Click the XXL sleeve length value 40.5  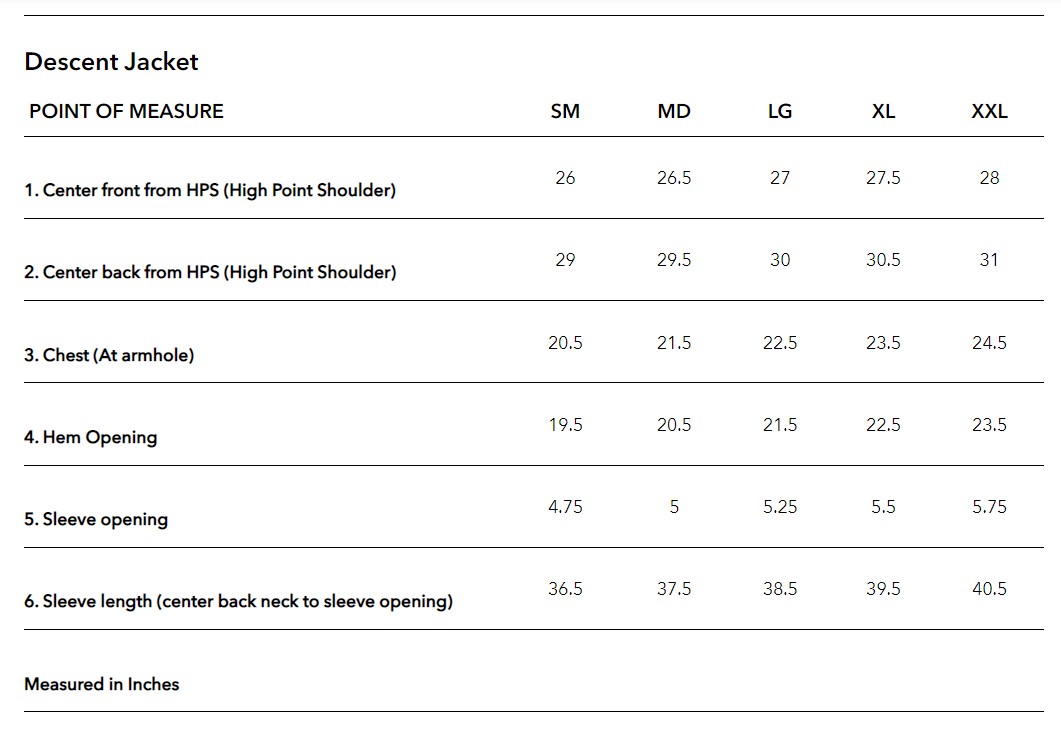tap(989, 589)
